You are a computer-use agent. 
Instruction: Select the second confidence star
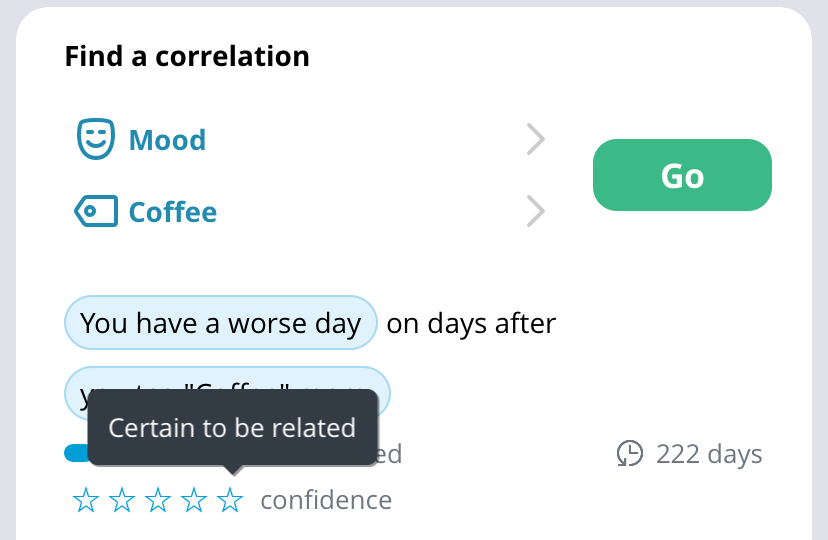122,499
